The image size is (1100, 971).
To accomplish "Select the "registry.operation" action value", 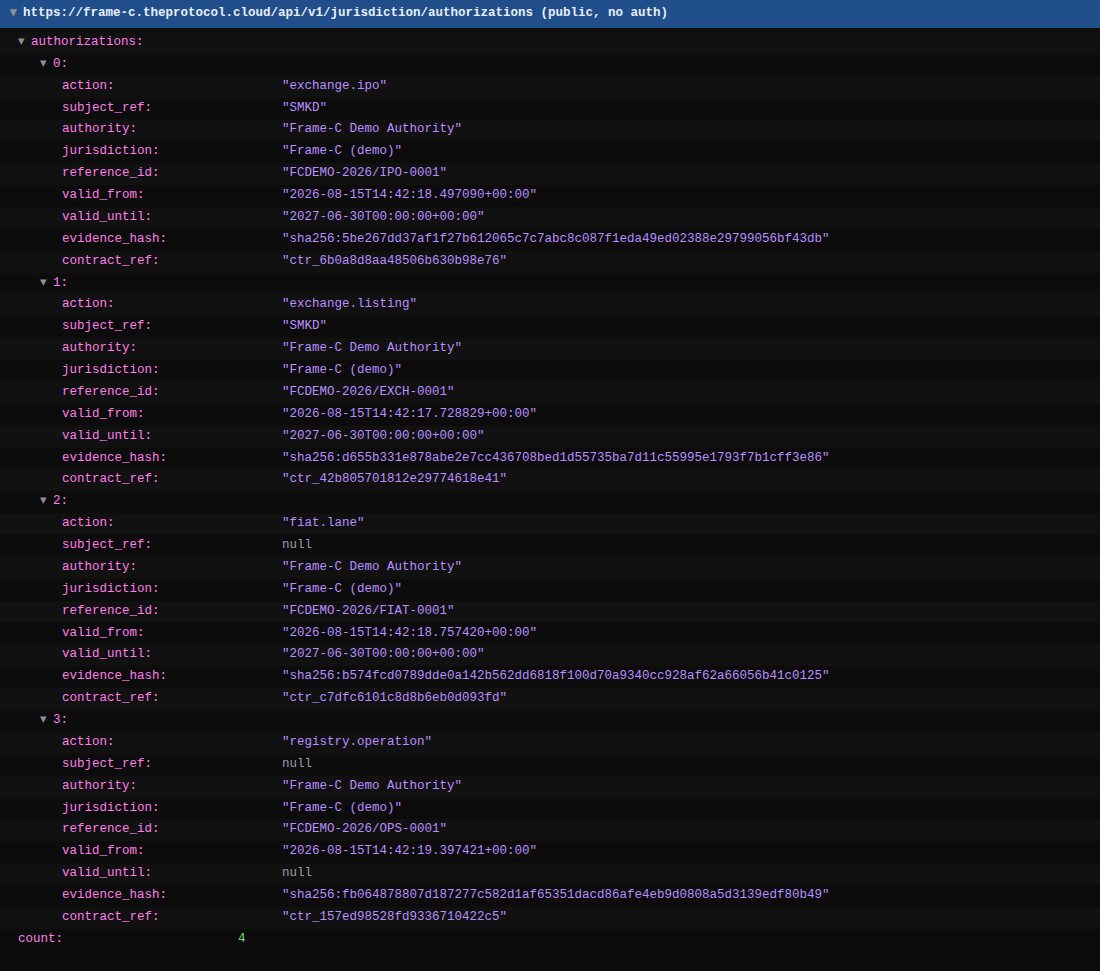I will (356, 741).
